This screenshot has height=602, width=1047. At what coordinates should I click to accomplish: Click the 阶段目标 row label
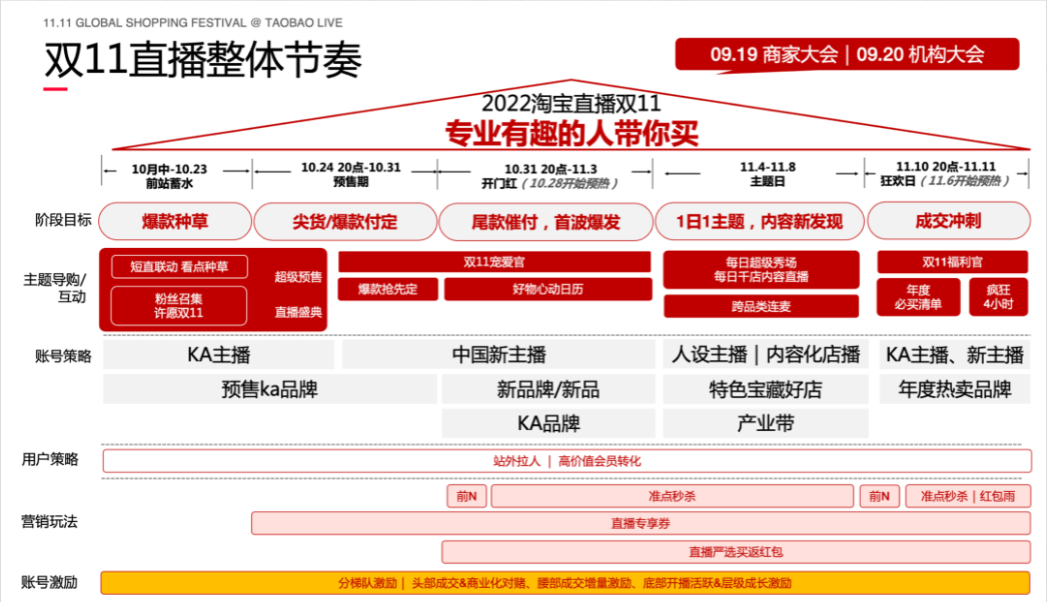tap(63, 220)
